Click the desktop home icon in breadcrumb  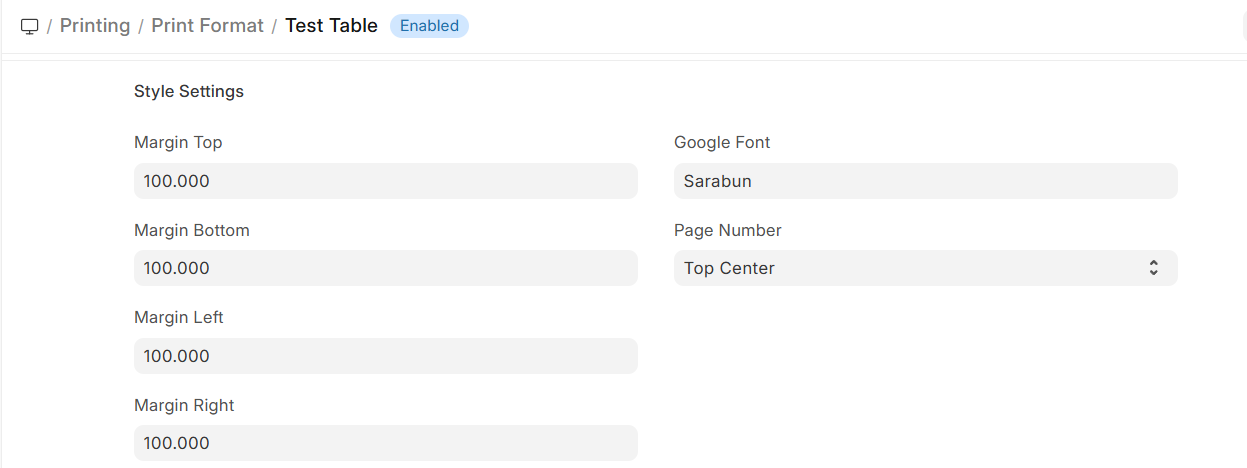[x=30, y=26]
